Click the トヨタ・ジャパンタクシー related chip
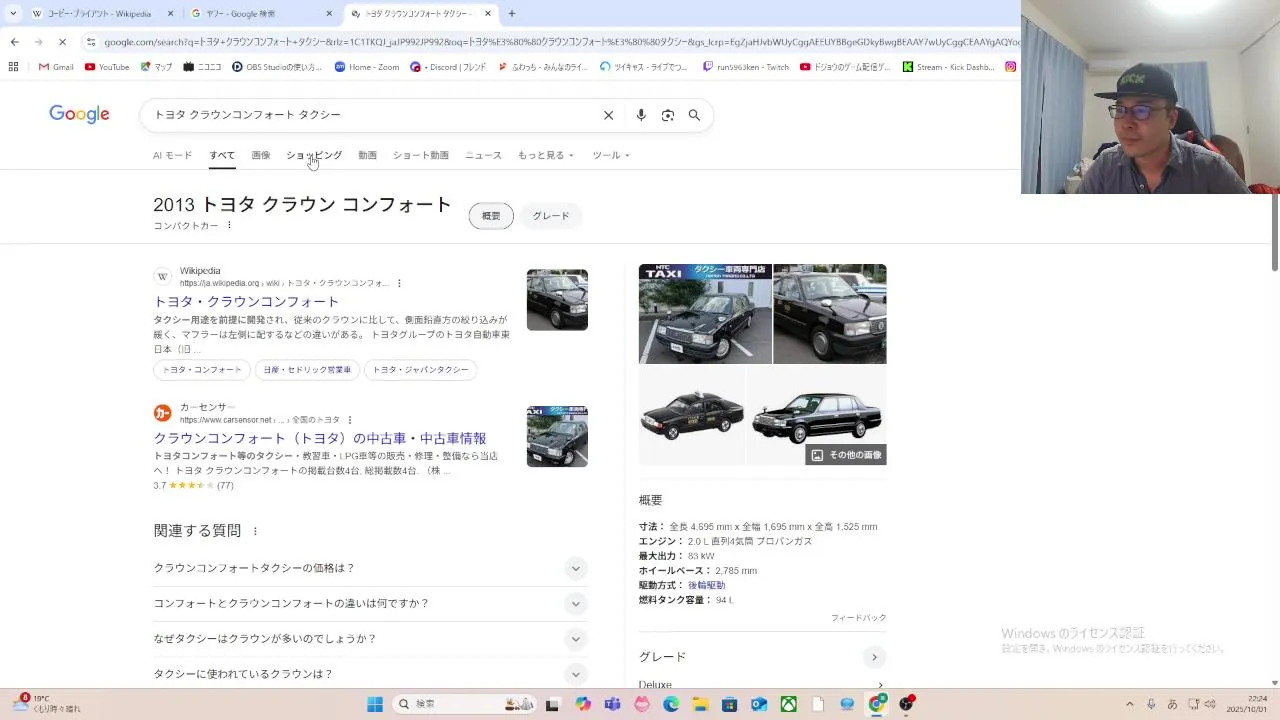1280x720 pixels. [420, 370]
